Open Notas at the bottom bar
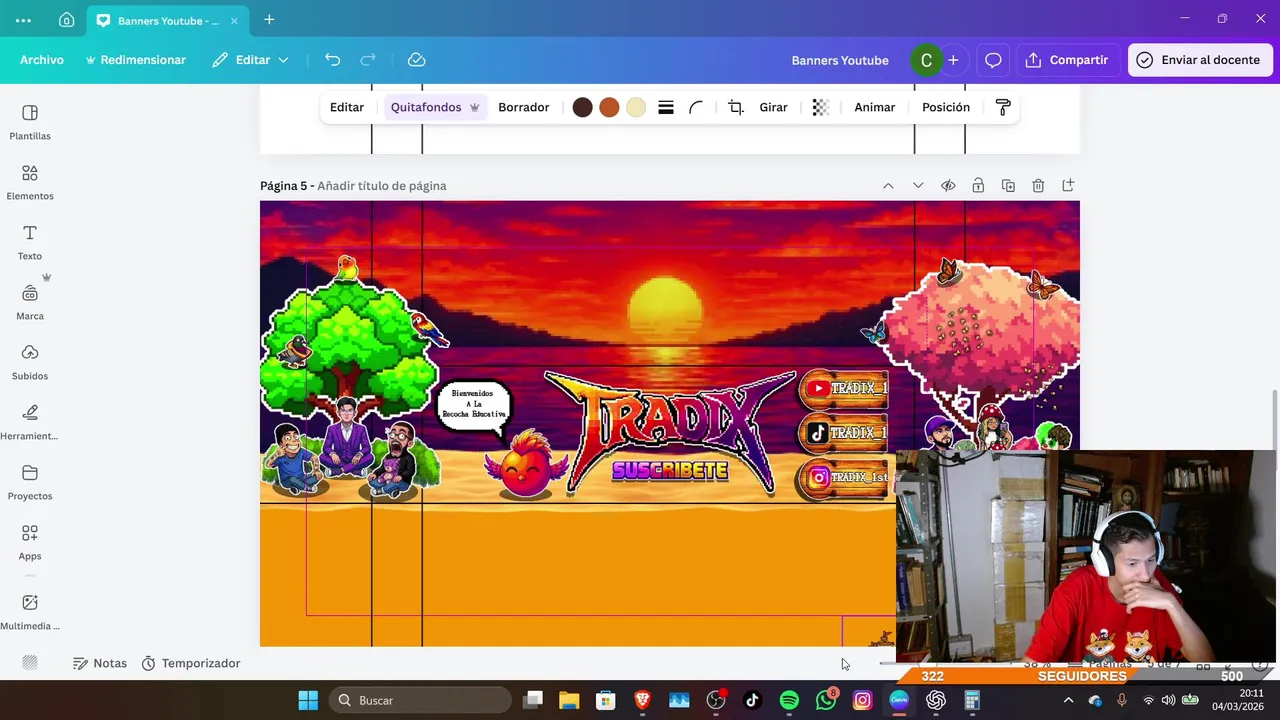Viewport: 1280px width, 720px height. pyautogui.click(x=99, y=663)
